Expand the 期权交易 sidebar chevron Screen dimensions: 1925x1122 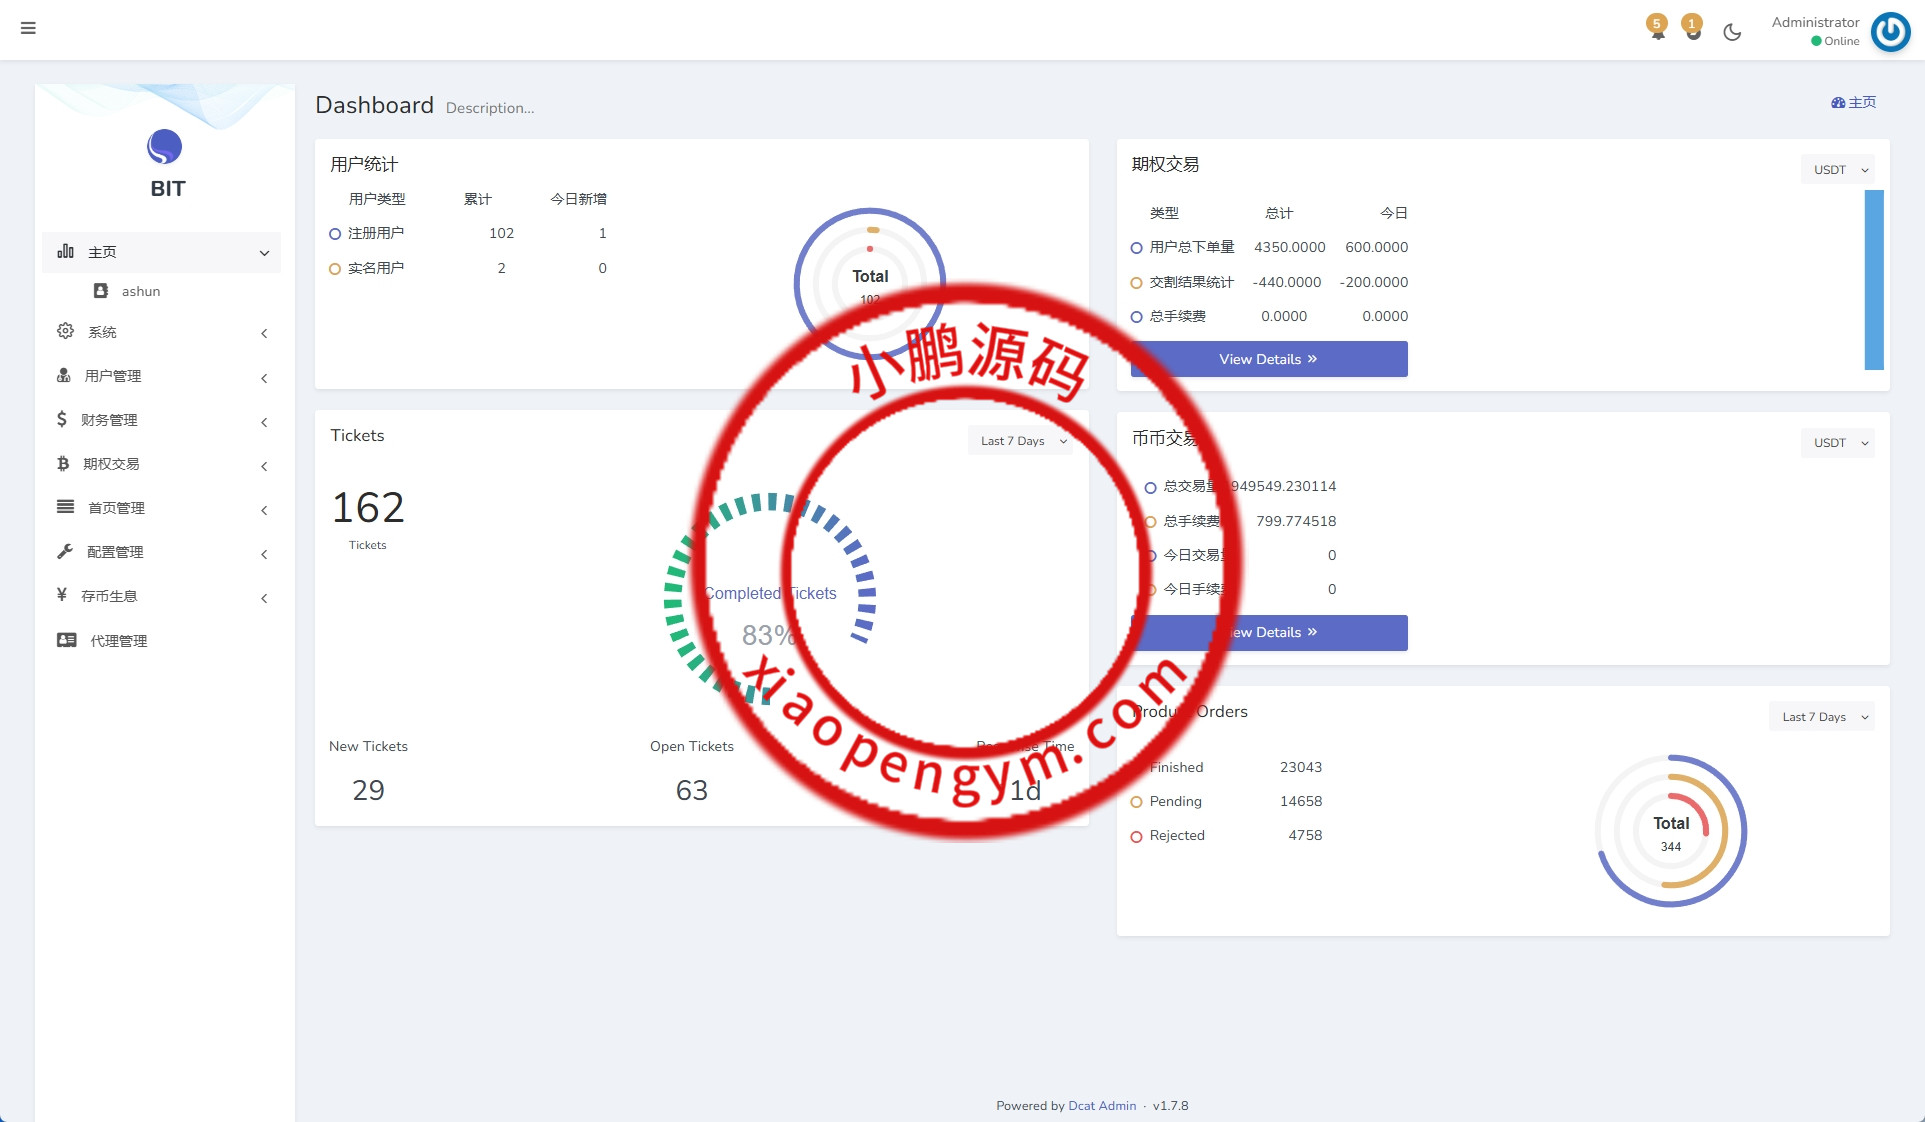pyautogui.click(x=264, y=466)
